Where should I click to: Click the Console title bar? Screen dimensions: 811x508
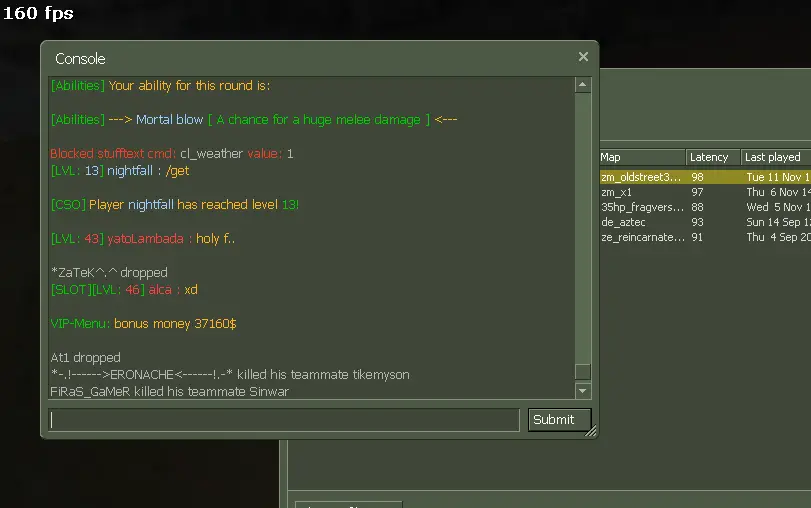coord(300,58)
